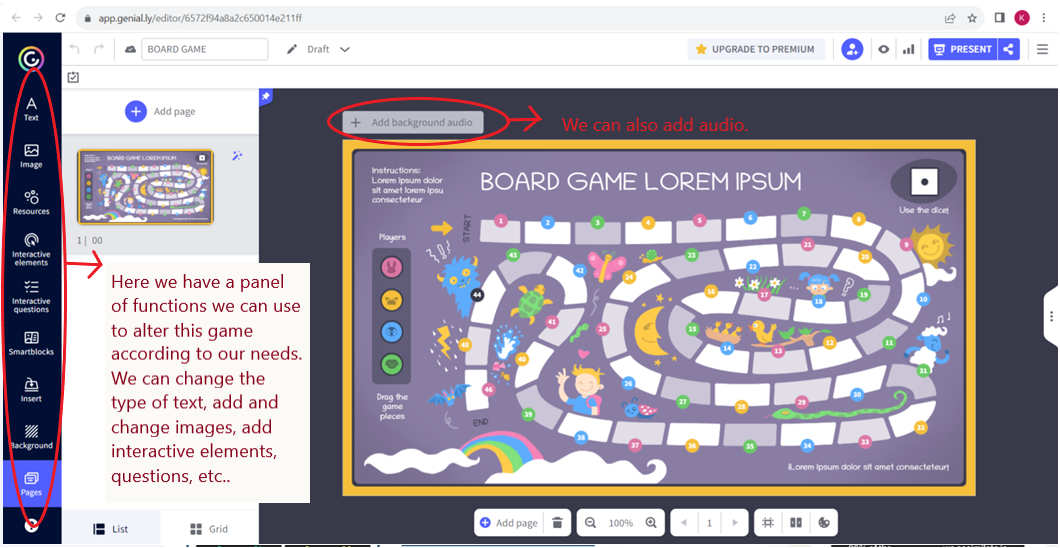Expand the Draft status dropdown

point(345,49)
